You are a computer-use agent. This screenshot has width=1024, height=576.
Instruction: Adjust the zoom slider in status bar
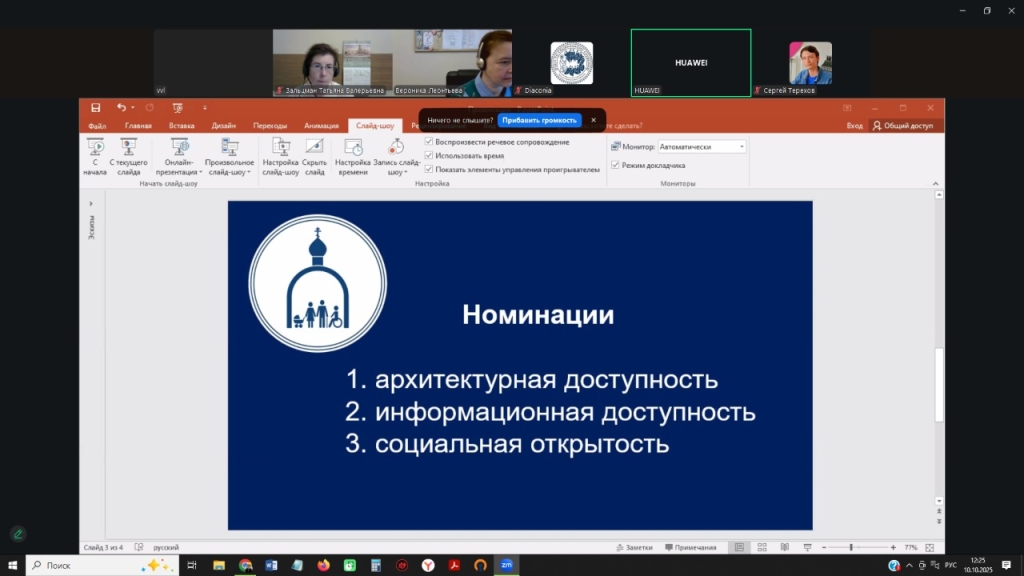851,547
